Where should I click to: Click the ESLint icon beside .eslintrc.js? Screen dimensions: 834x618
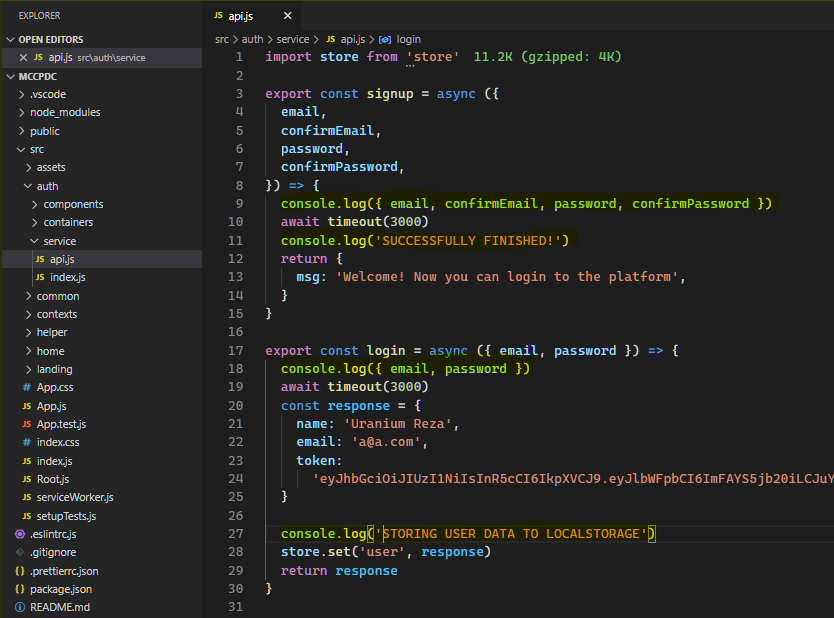point(18,534)
